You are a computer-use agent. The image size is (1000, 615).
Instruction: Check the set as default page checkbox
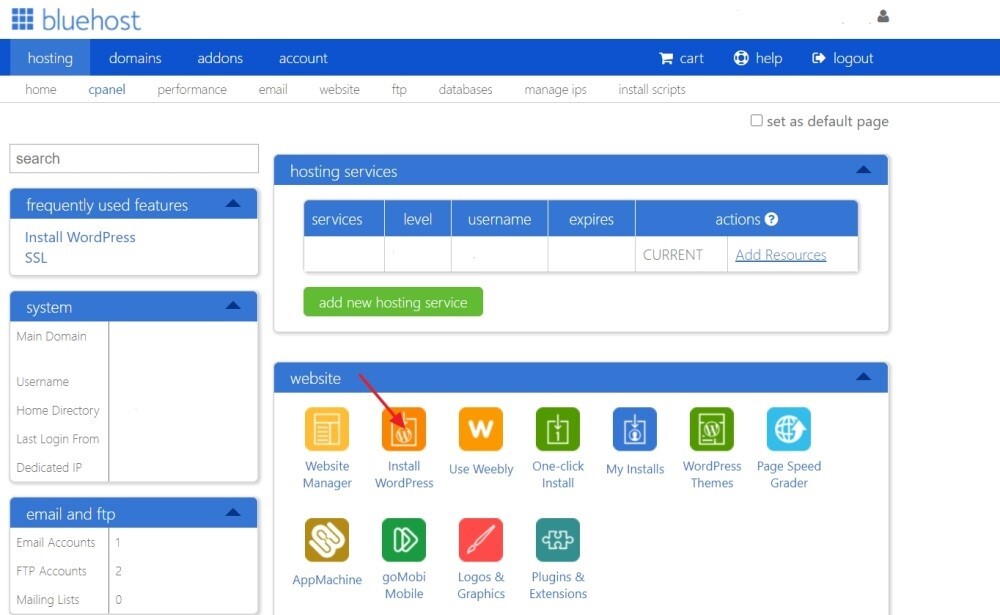tap(757, 121)
